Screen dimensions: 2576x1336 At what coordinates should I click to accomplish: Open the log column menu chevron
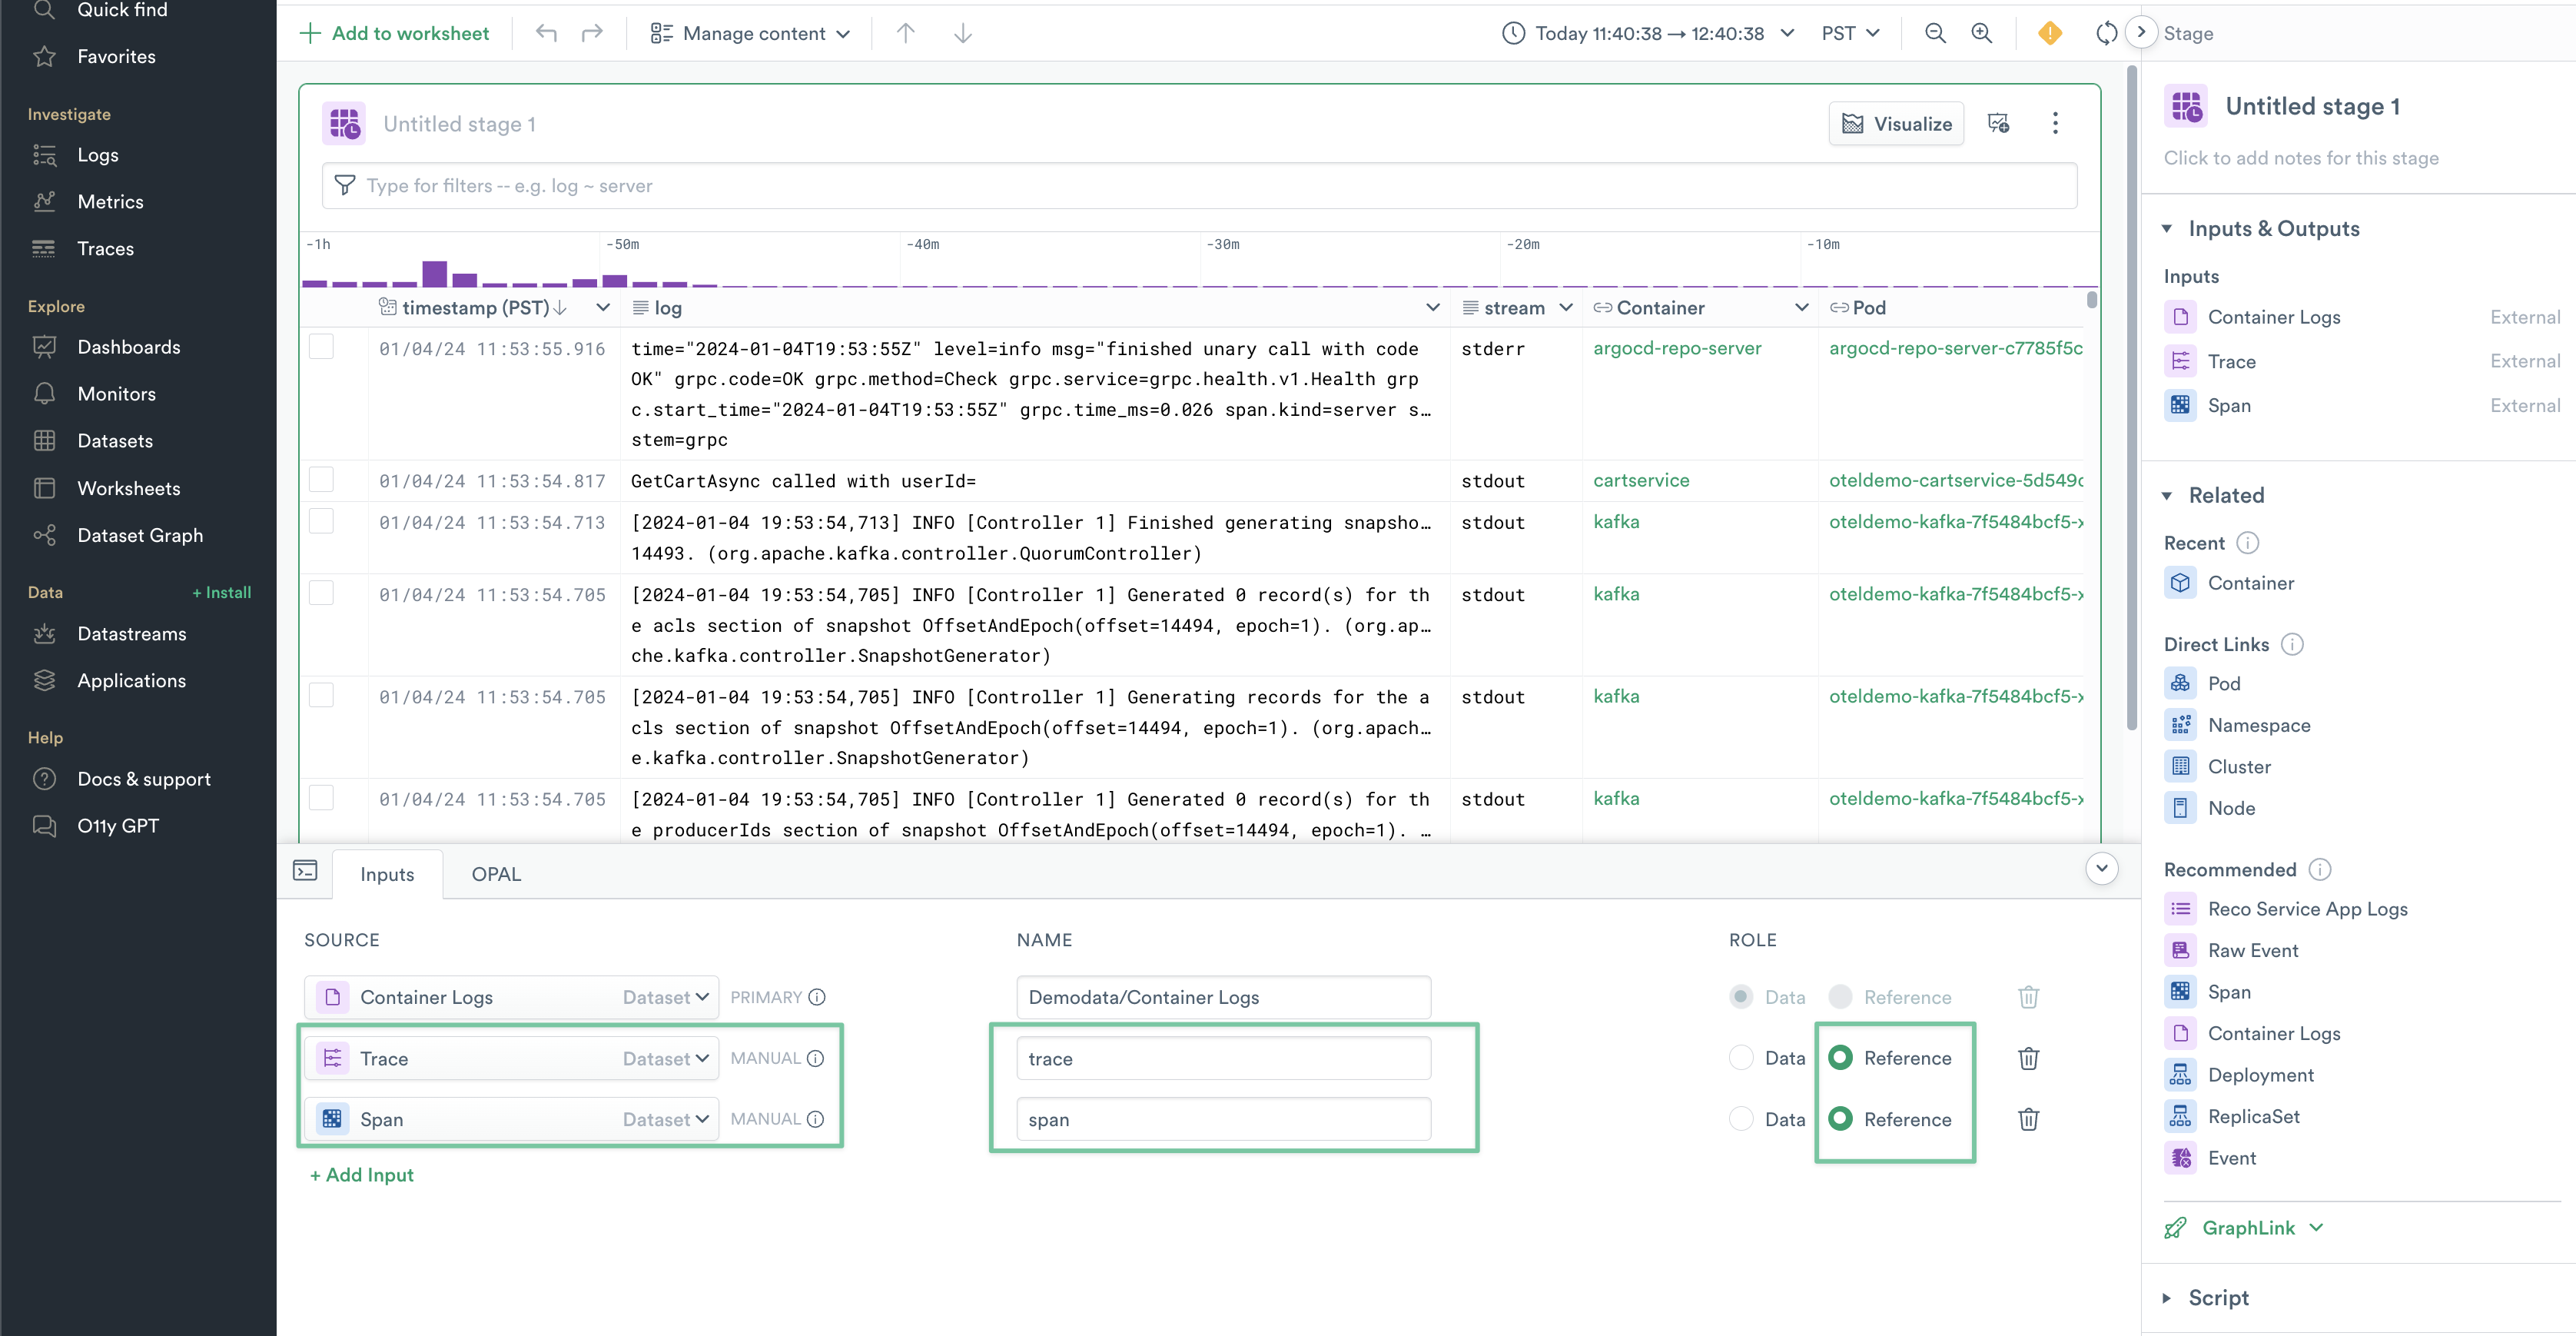click(x=1433, y=308)
